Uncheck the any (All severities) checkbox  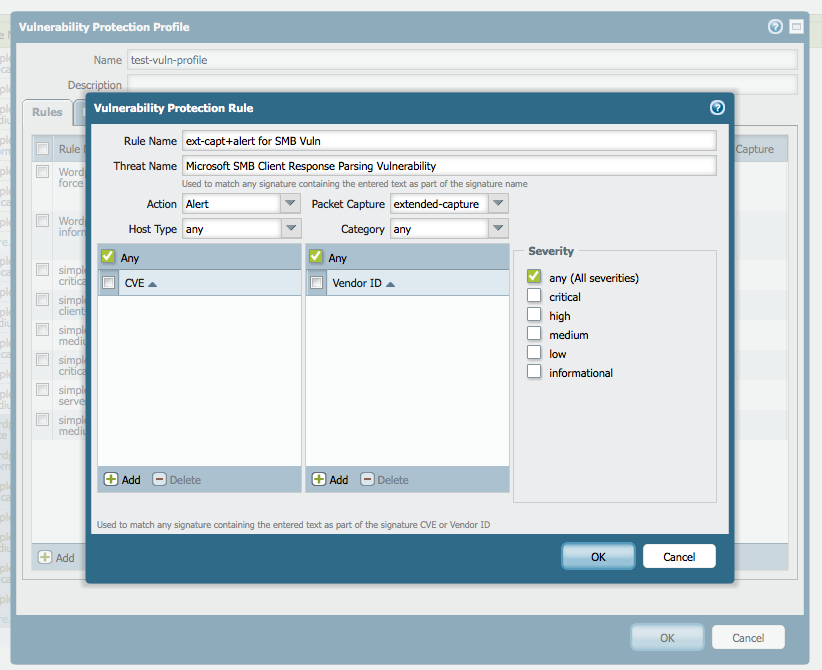point(534,276)
